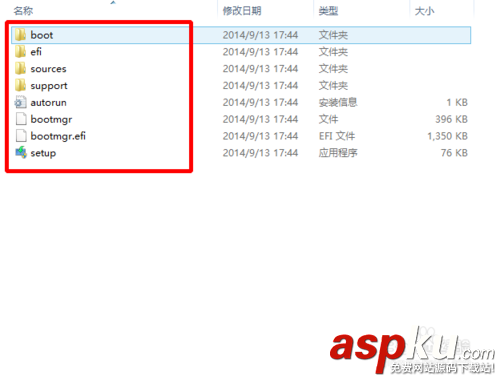Select the file name 'bootmgr'
500x380 pixels.
[x=51, y=119]
